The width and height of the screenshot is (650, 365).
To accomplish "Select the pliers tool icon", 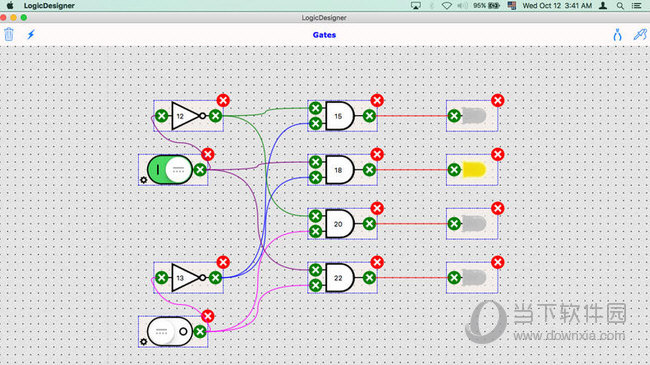I will (617, 34).
